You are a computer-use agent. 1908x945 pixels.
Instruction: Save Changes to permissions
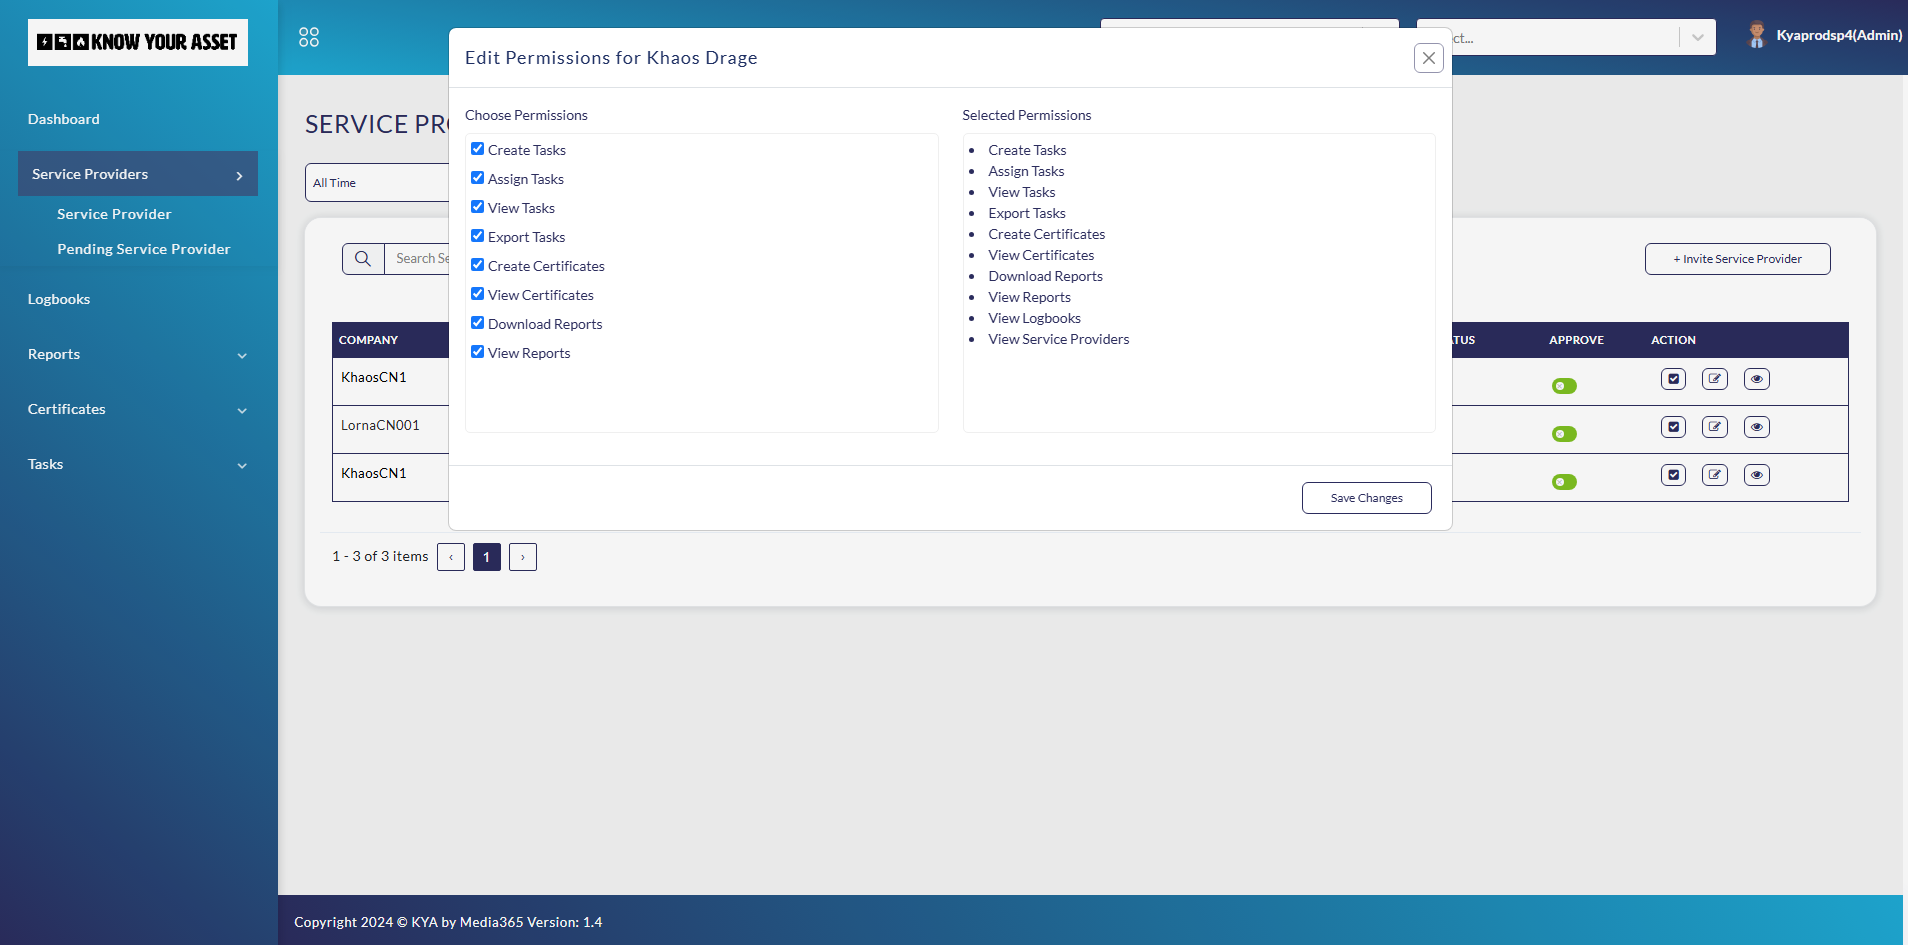tap(1366, 498)
